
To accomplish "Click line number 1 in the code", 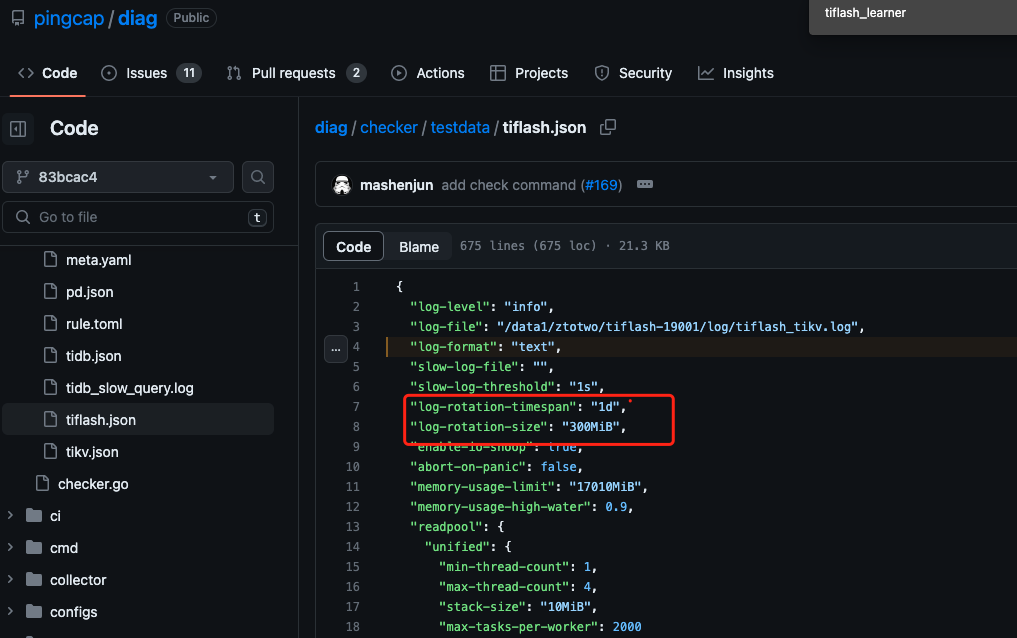I will coord(356,287).
